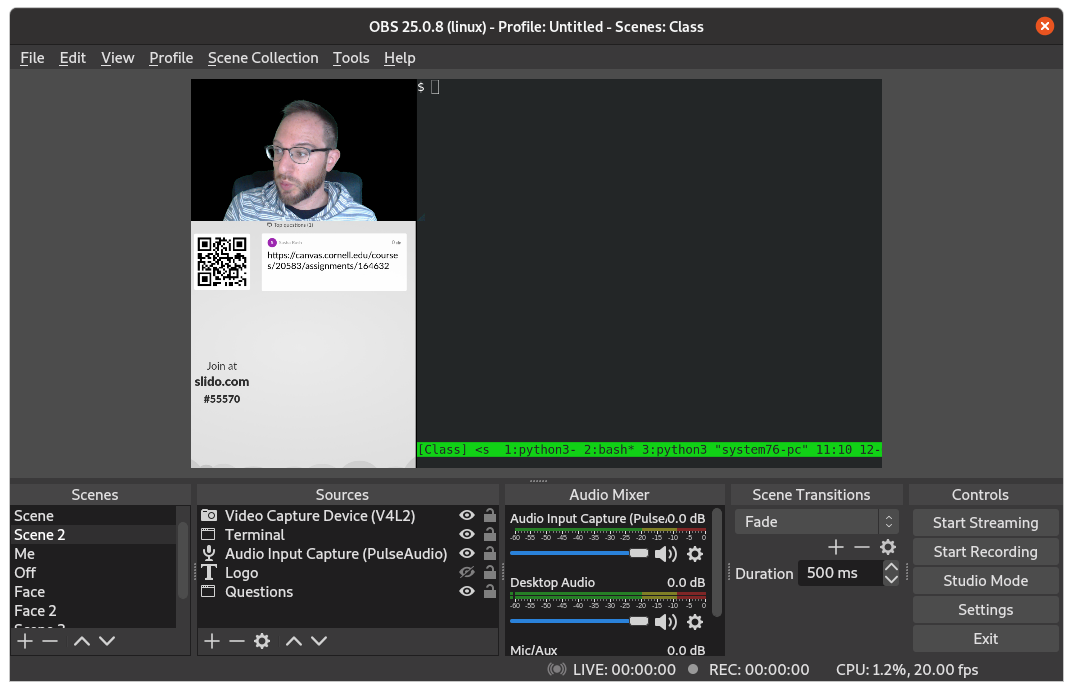Screen dimensions: 1073x691
Task: Open the Profile menu
Action: click(171, 58)
